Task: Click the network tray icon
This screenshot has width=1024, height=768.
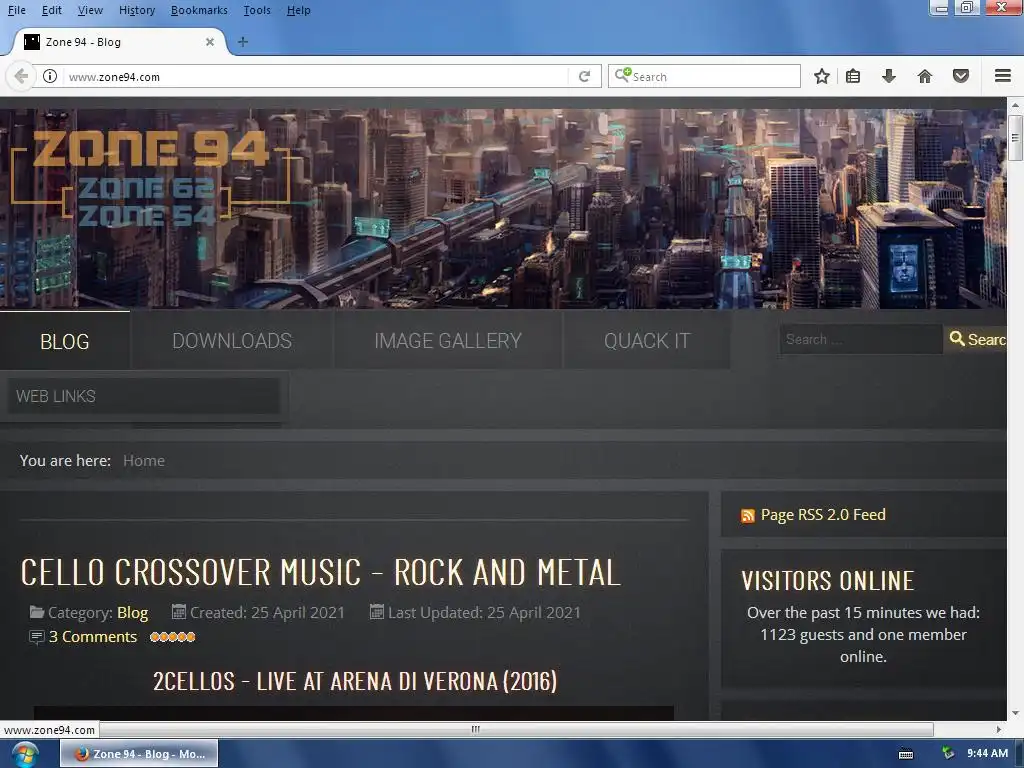Action: (x=948, y=753)
